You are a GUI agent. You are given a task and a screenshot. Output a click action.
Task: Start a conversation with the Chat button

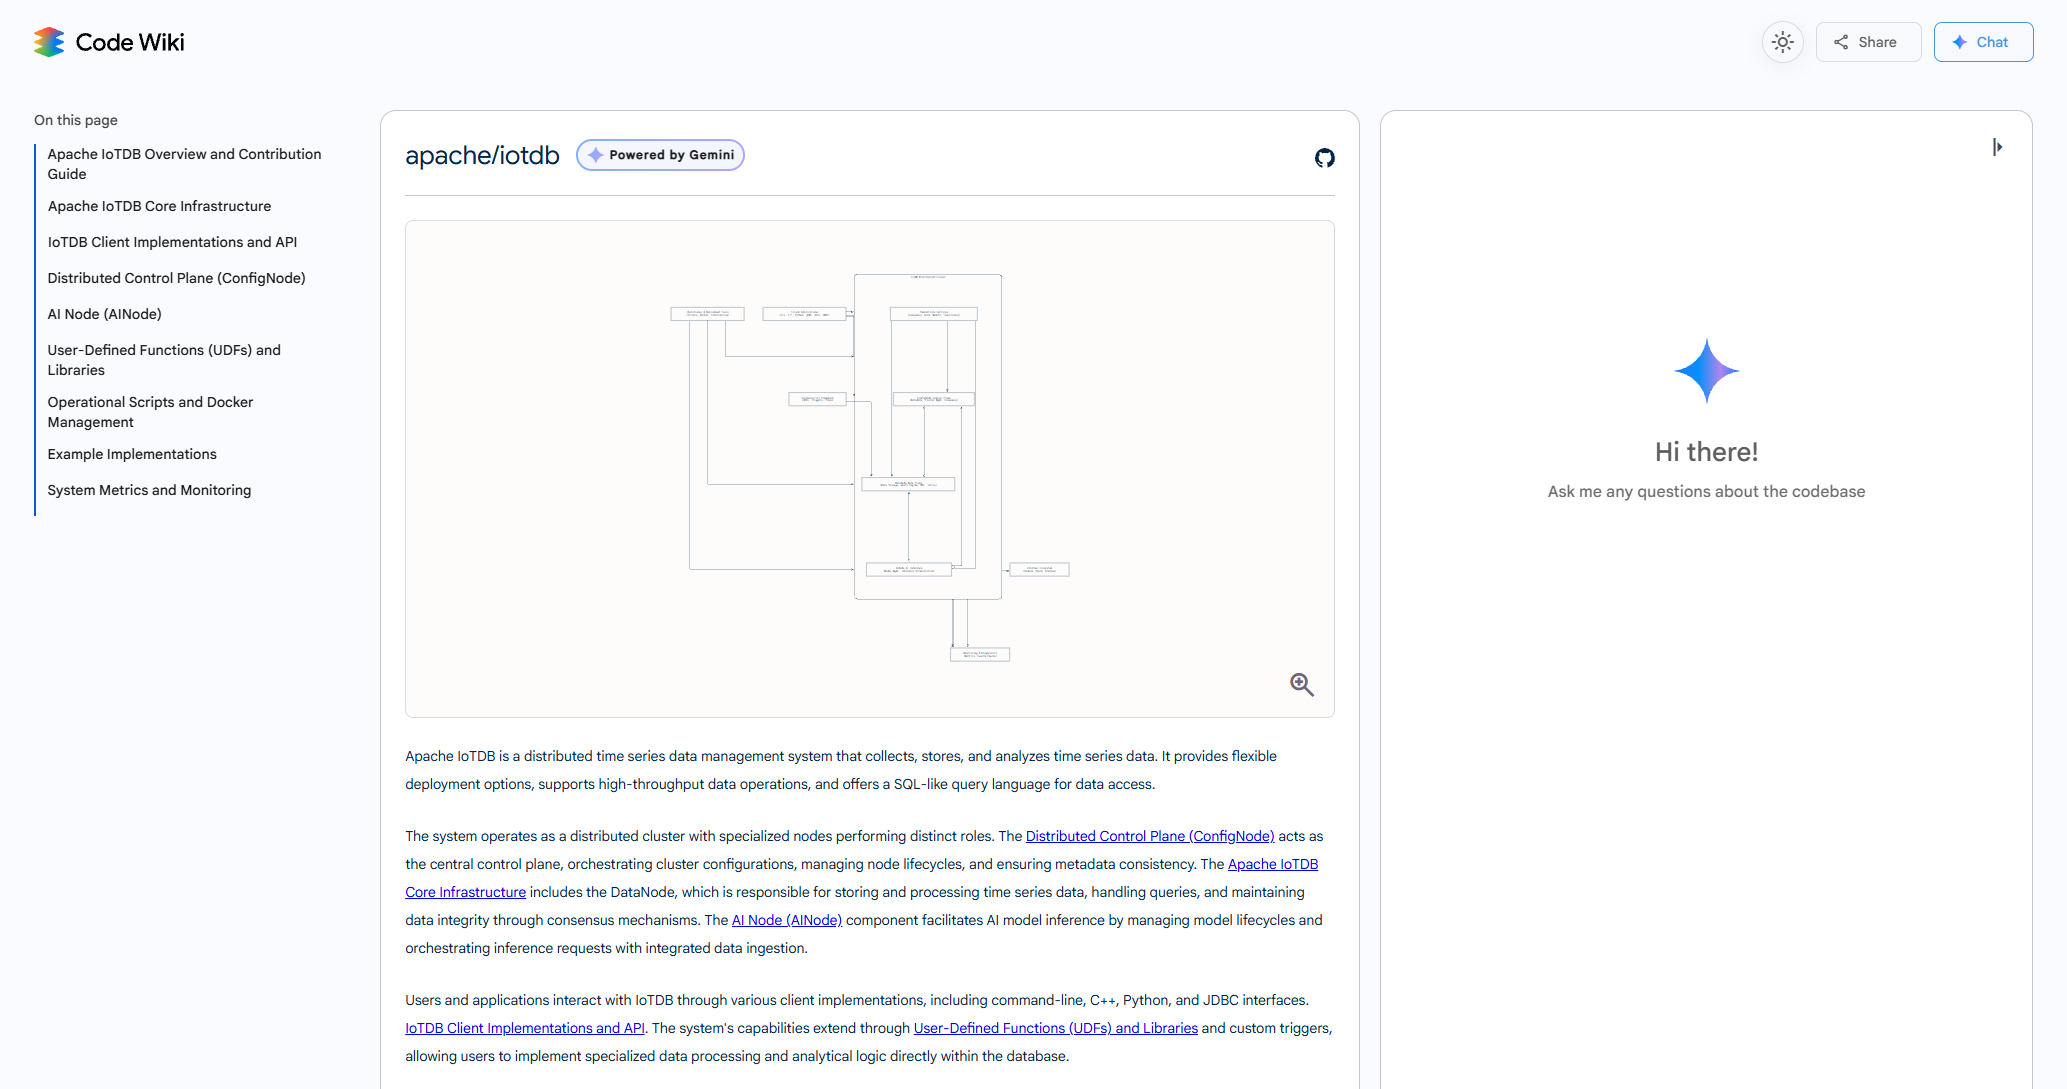click(x=1982, y=41)
